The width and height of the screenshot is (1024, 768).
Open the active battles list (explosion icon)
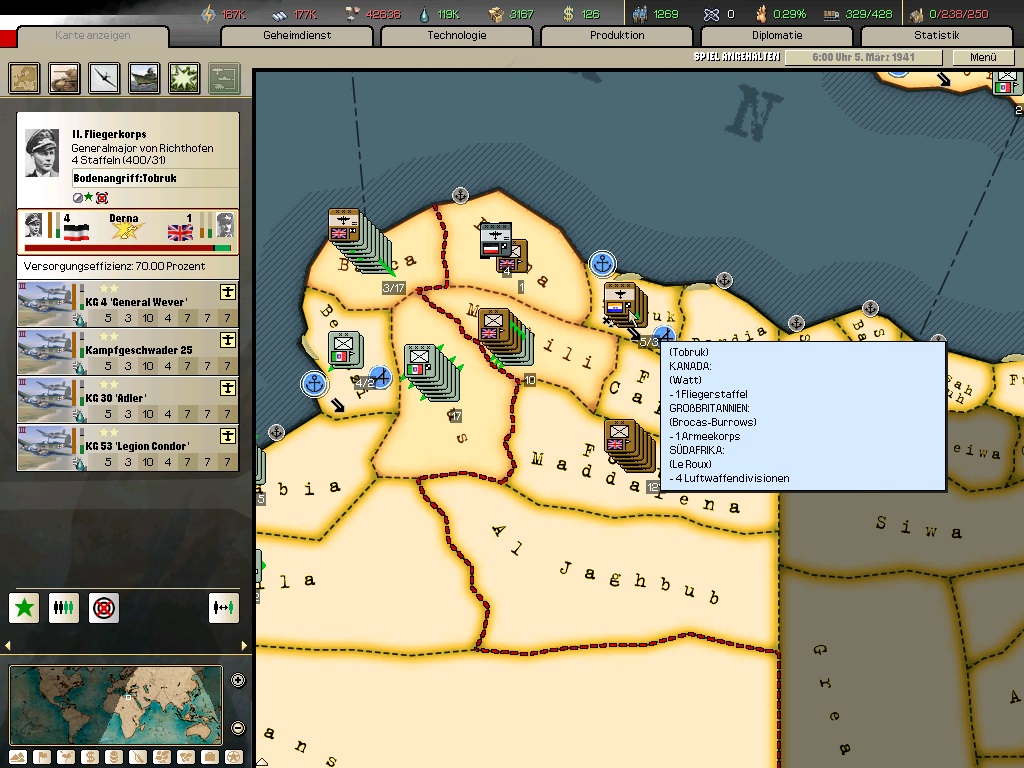click(x=184, y=77)
